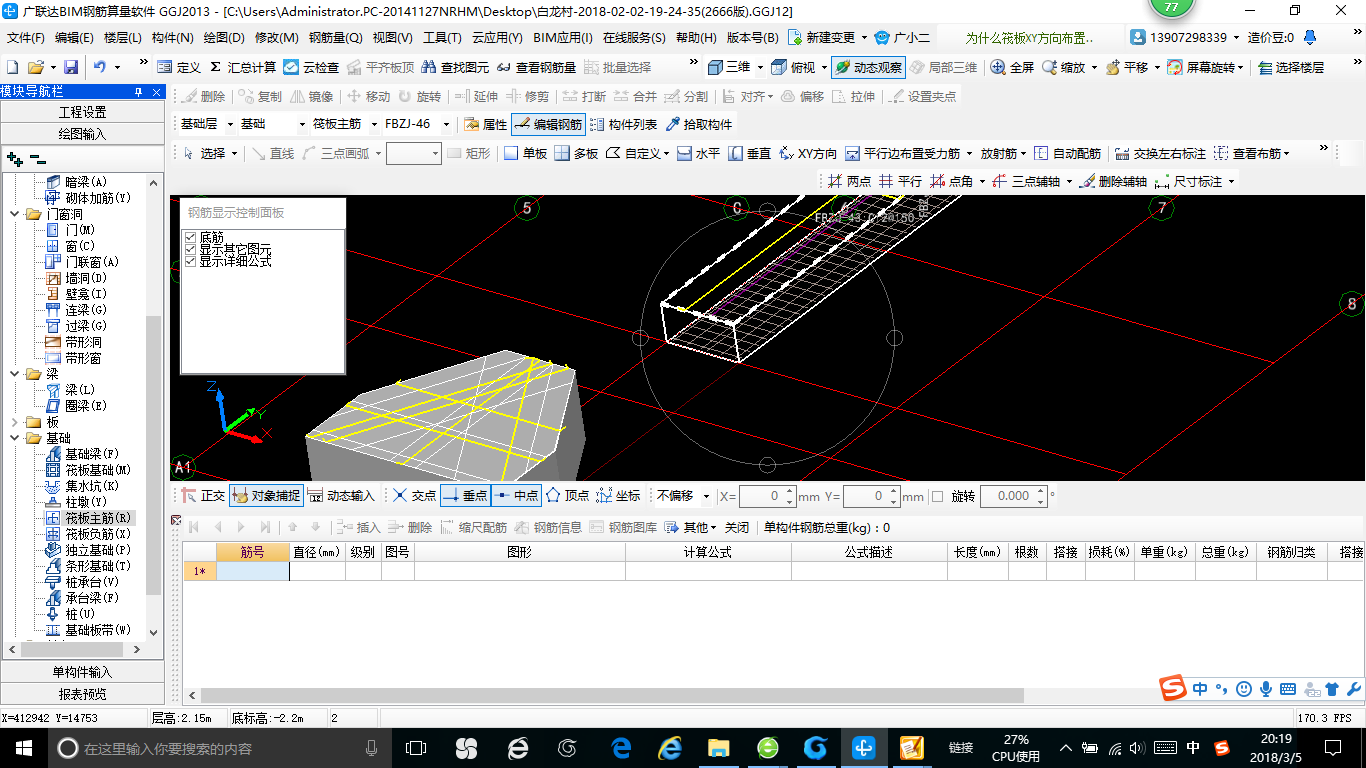Open 查看钢筋量 rebar quantity view
The height and width of the screenshot is (768, 1366).
coord(536,67)
